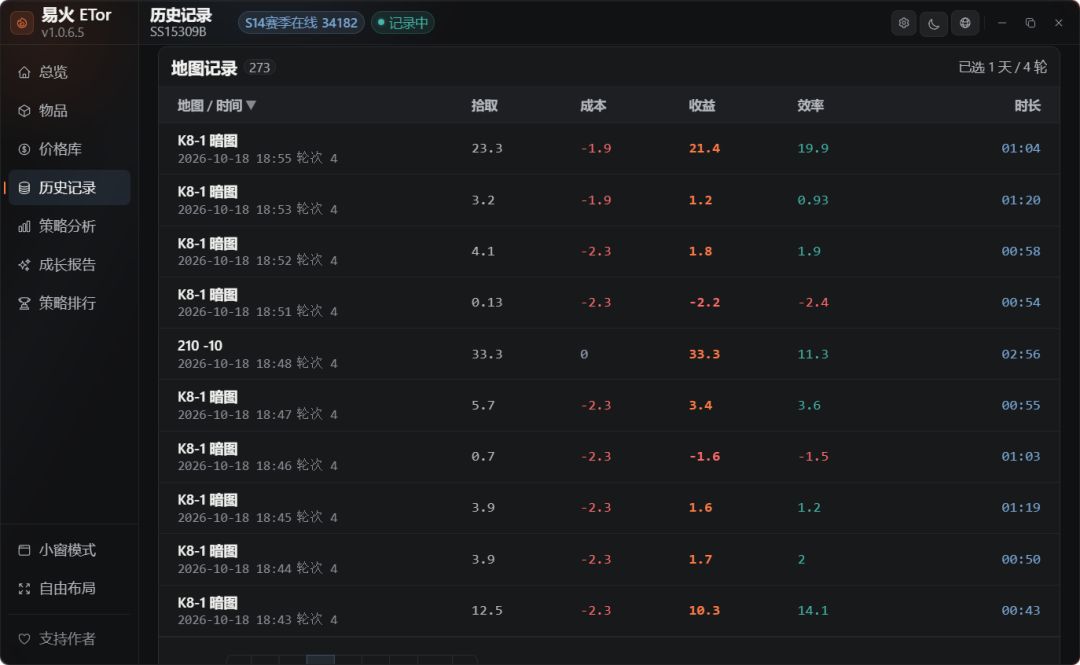Sort by the 时长 column header
1080x665 pixels.
[x=1027, y=105]
